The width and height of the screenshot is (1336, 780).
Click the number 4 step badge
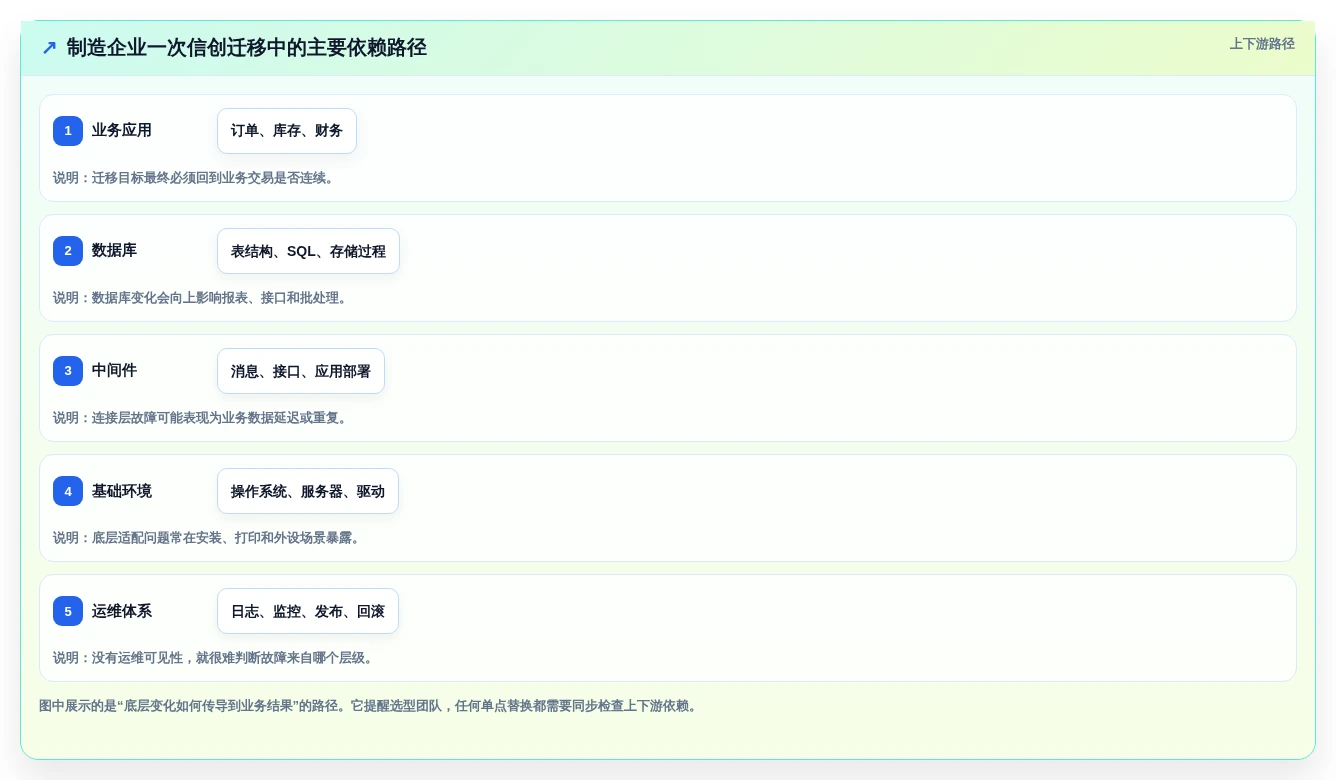point(68,491)
